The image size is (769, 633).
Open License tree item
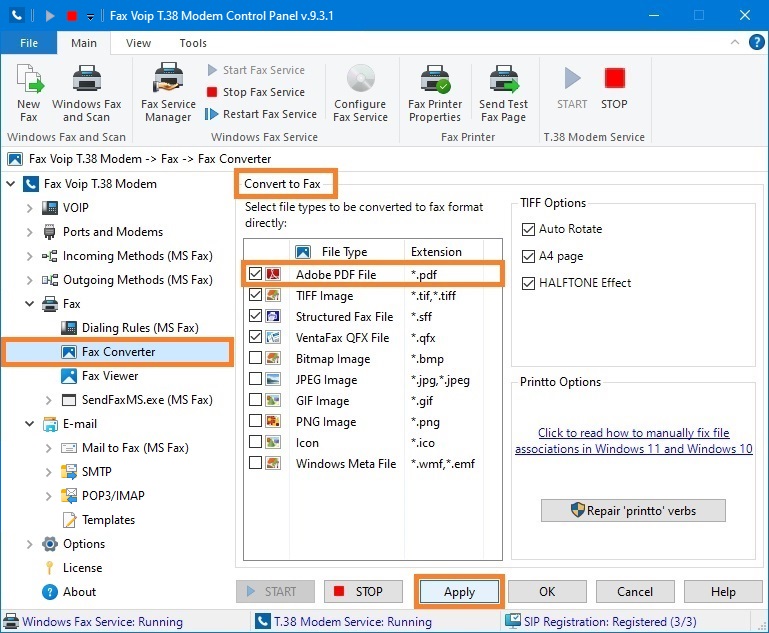click(74, 568)
